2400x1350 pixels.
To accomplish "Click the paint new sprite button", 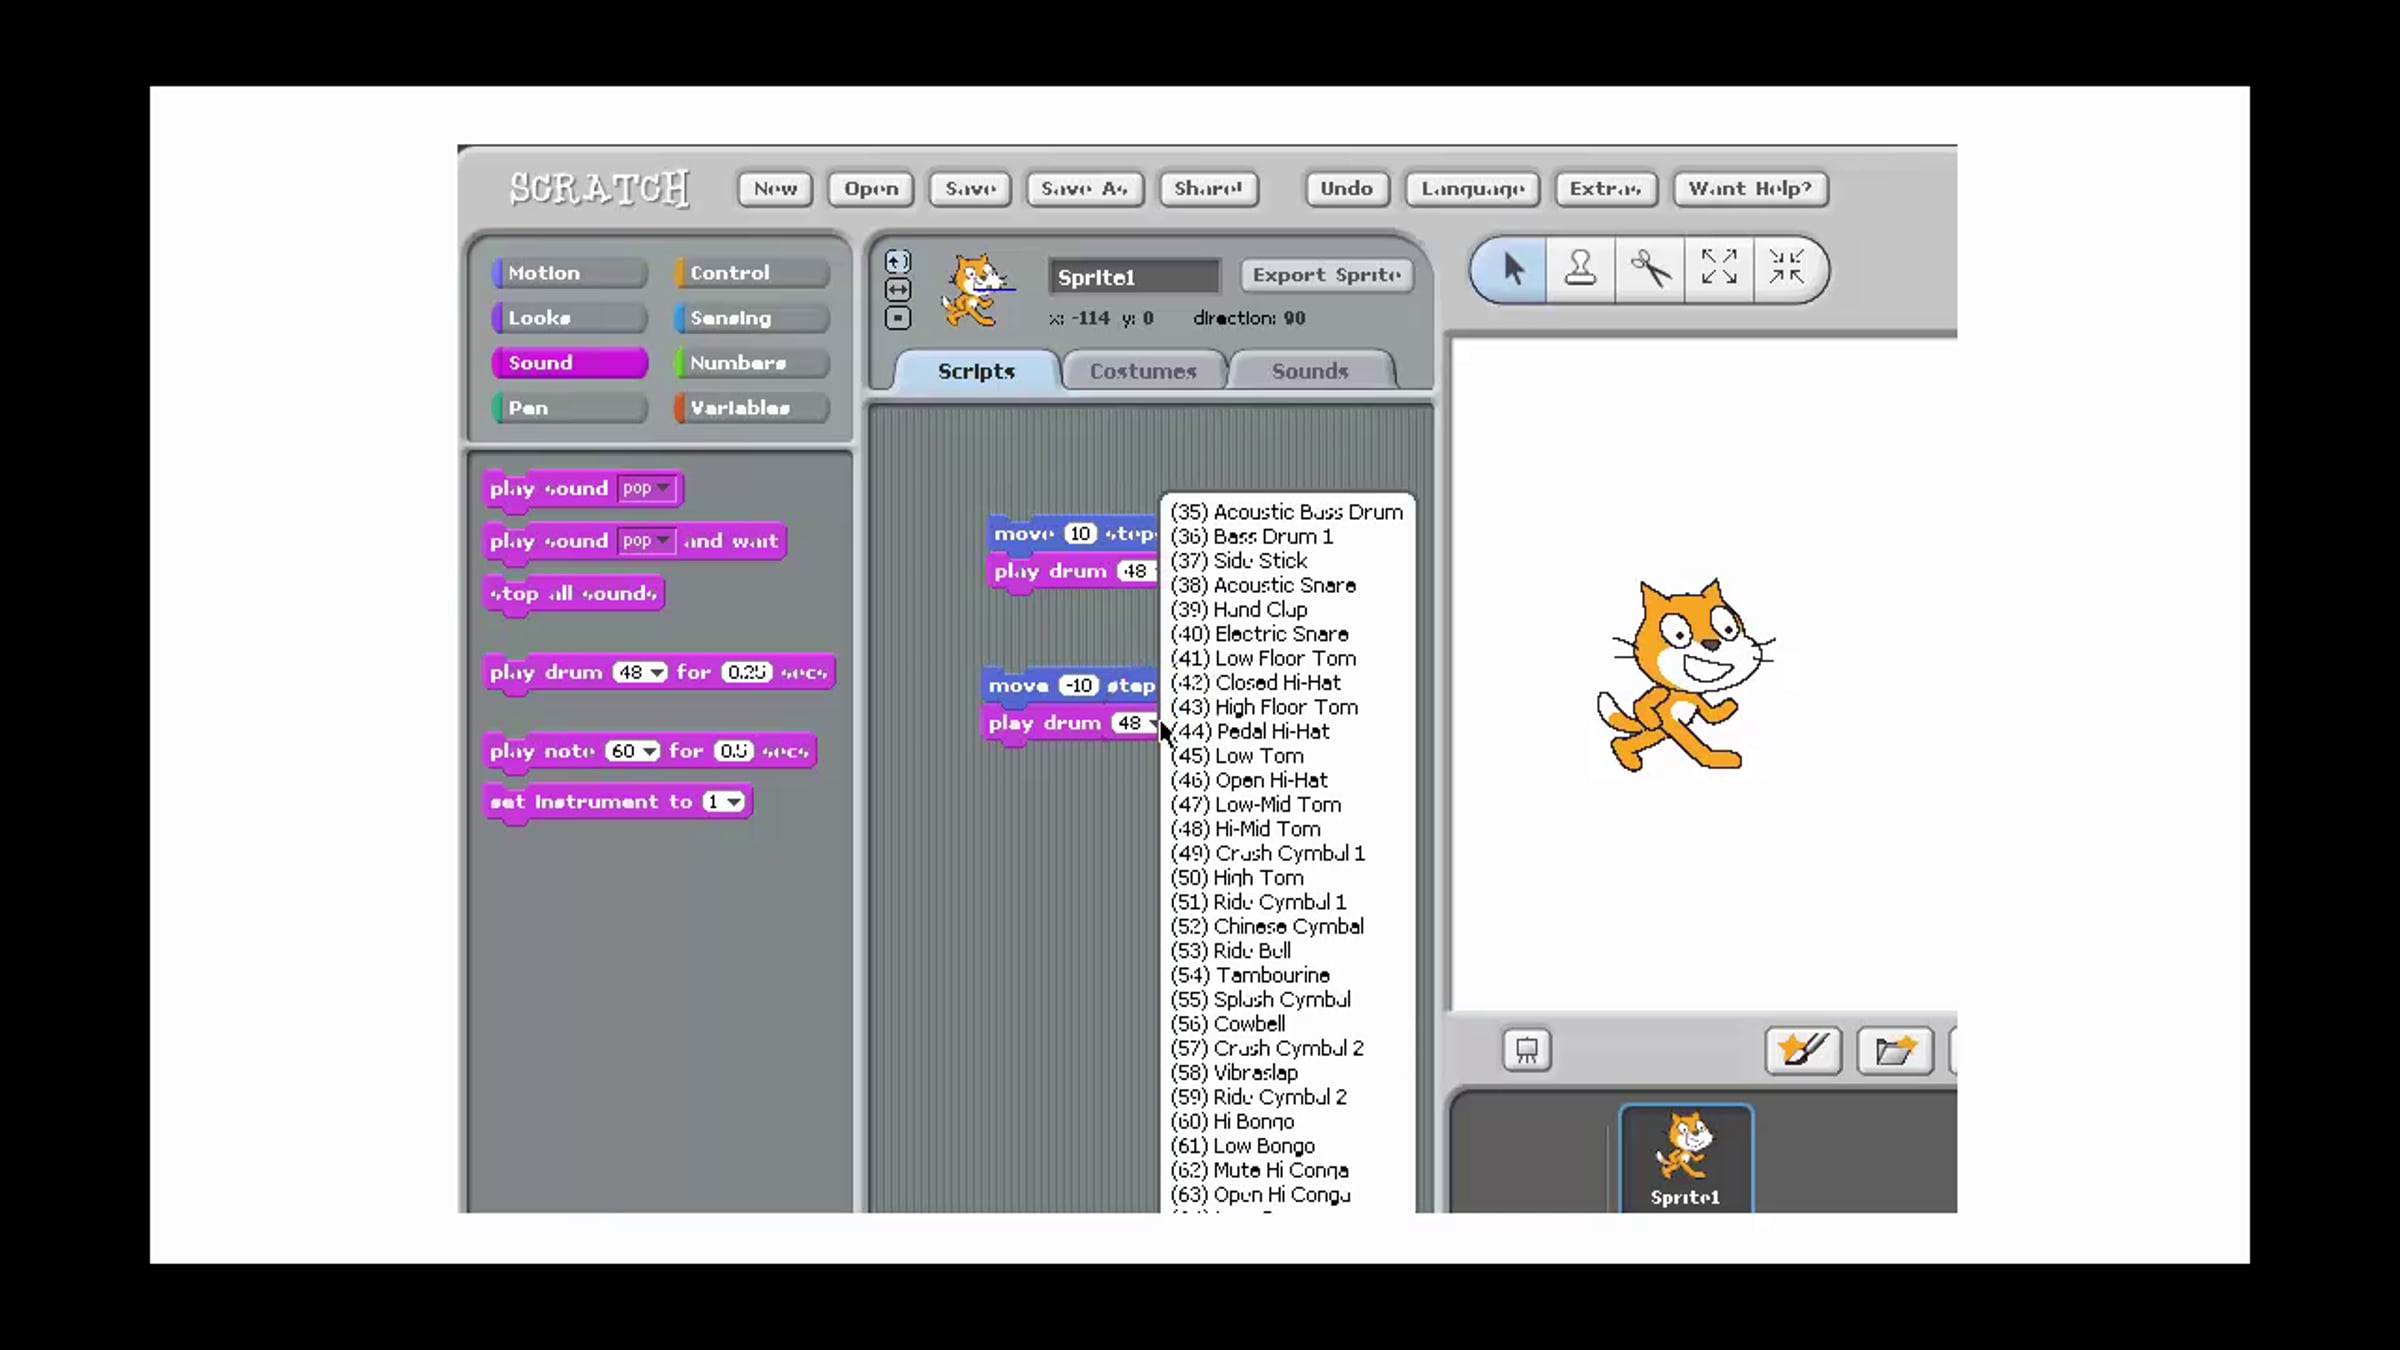I will [x=1802, y=1051].
